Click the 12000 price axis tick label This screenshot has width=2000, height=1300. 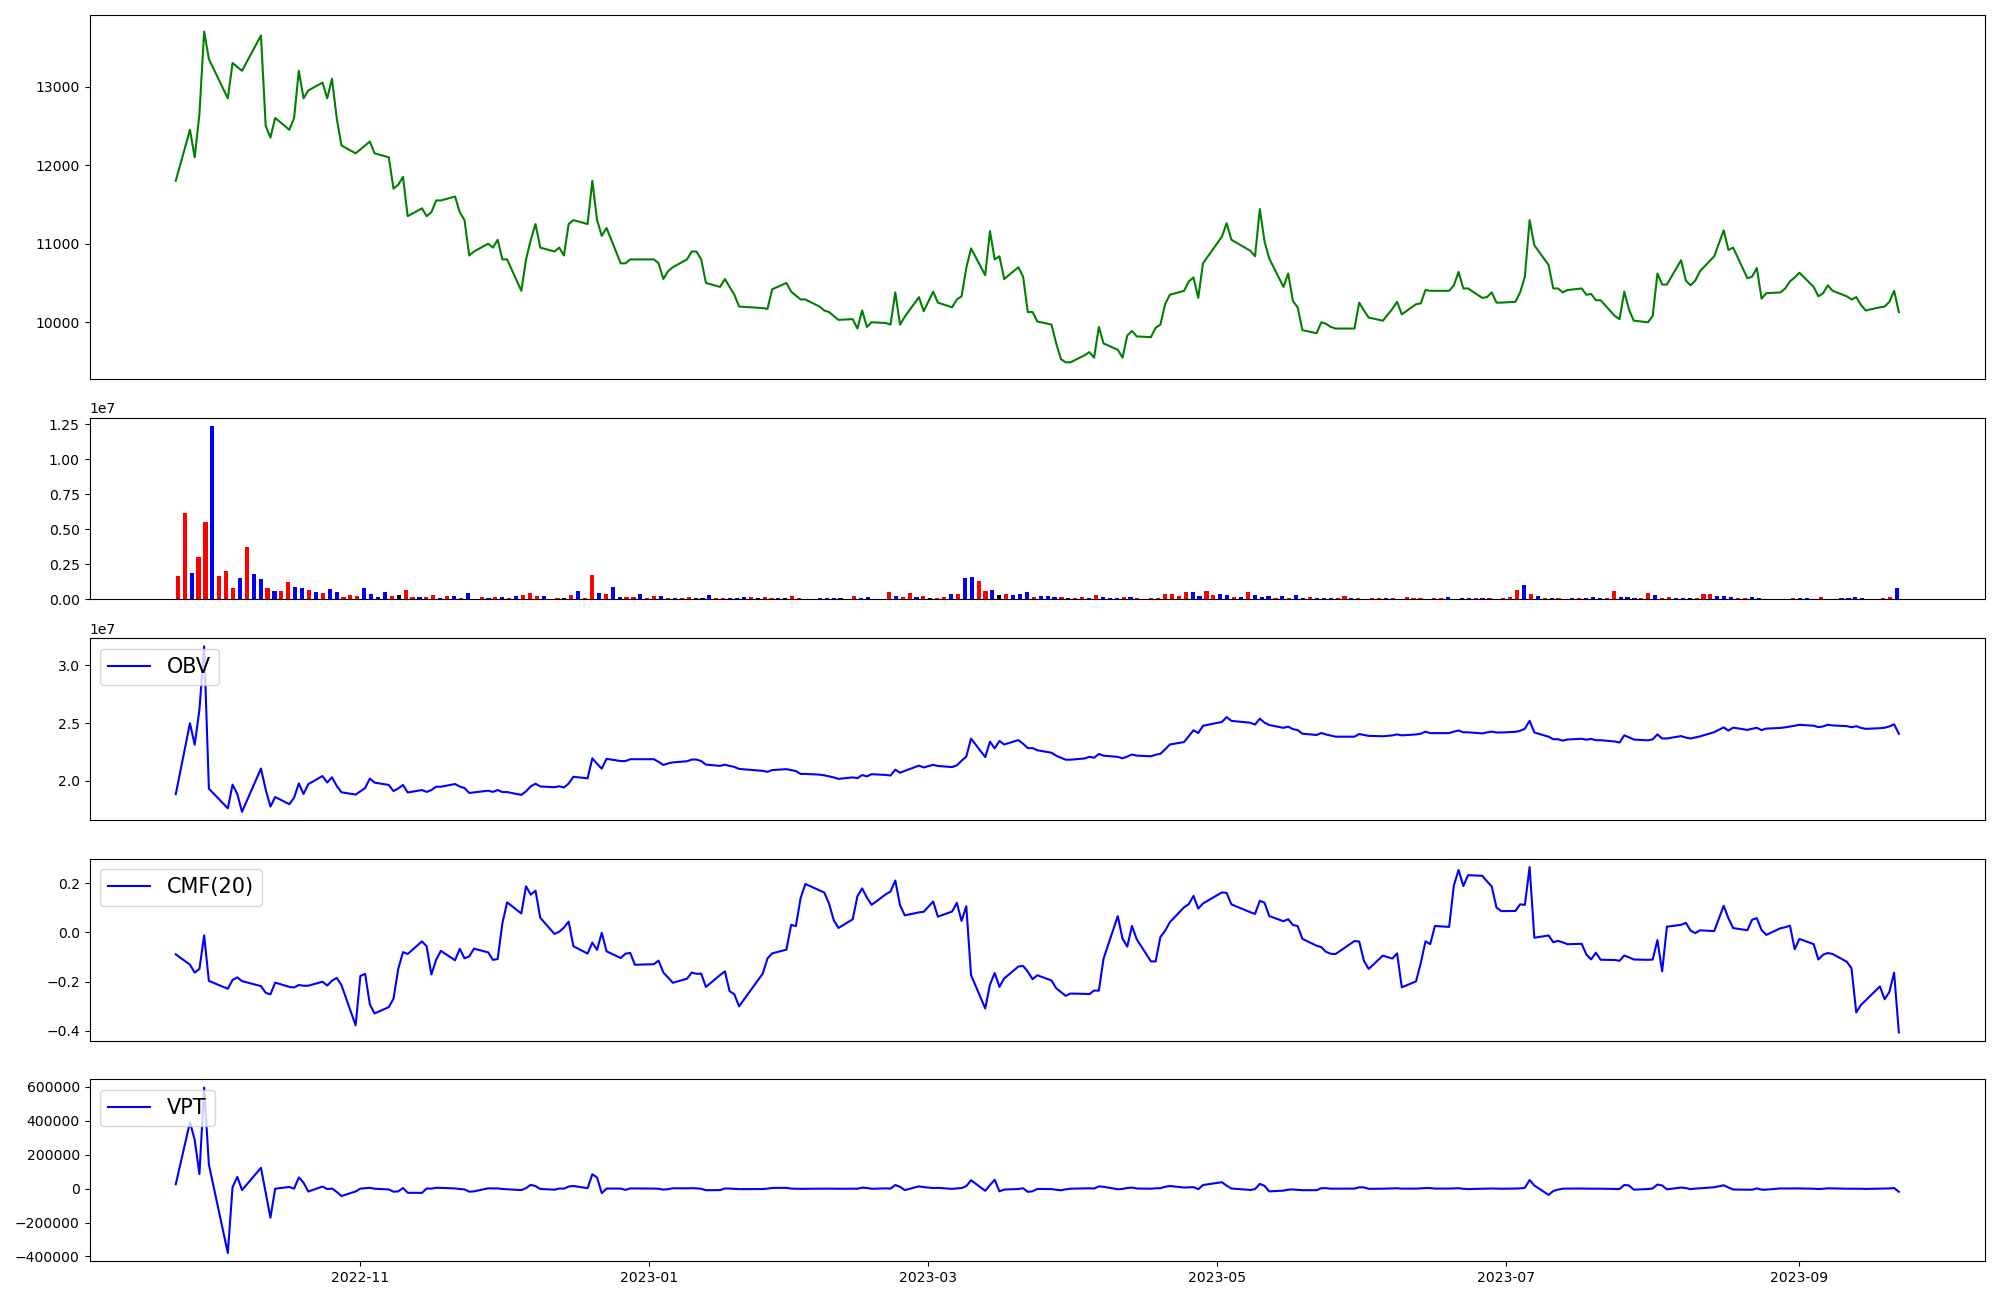pyautogui.click(x=57, y=166)
